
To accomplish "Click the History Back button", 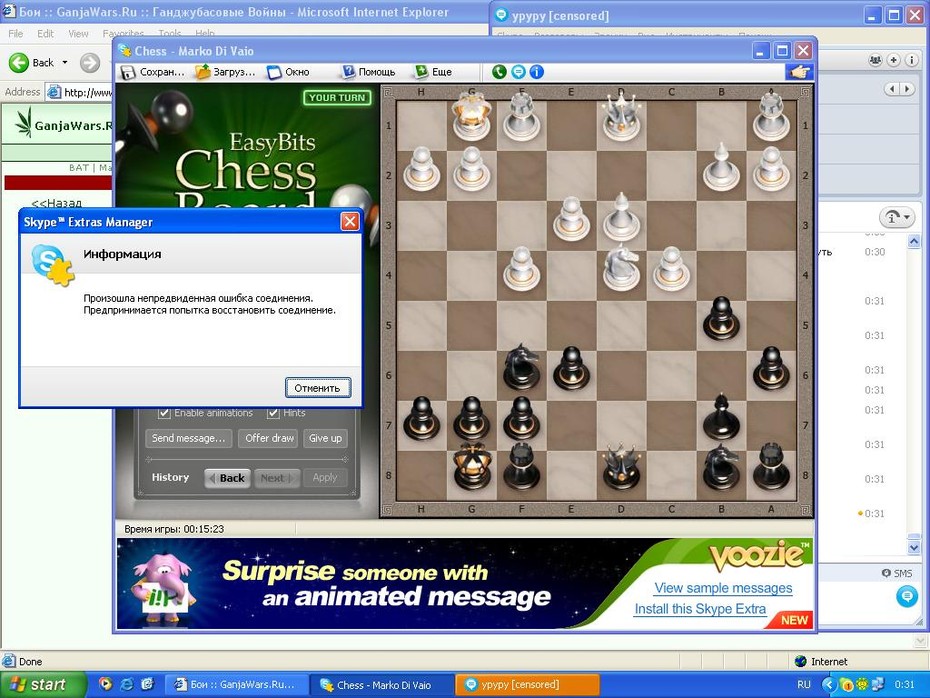I will tap(228, 478).
